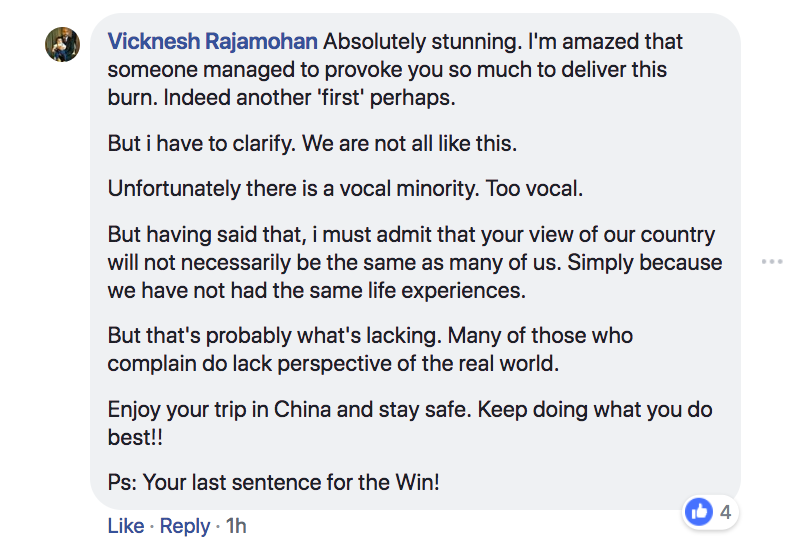This screenshot has height=549, width=803.
Task: Reply to Vicknesh's comment
Action: pos(185,526)
